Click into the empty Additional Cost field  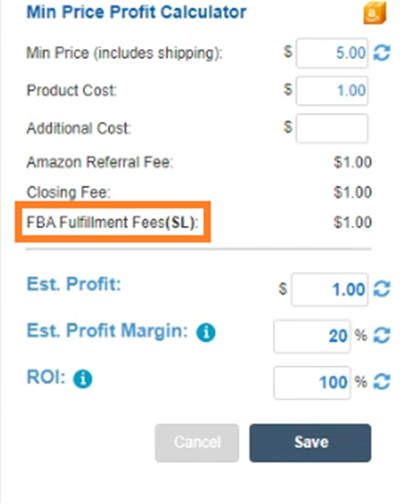332,128
